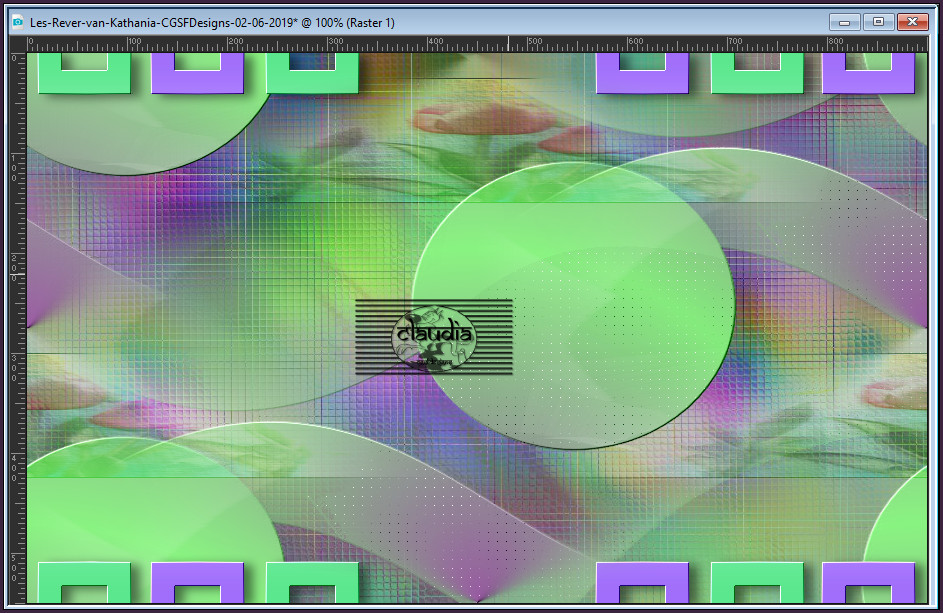
Task: Click the '800' label on the horizontal ruler
Action: 835,41
